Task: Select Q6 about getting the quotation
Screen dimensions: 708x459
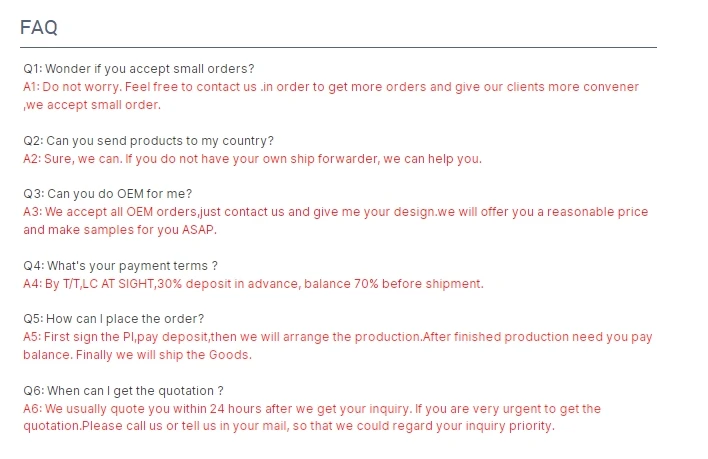Action: click(x=123, y=391)
